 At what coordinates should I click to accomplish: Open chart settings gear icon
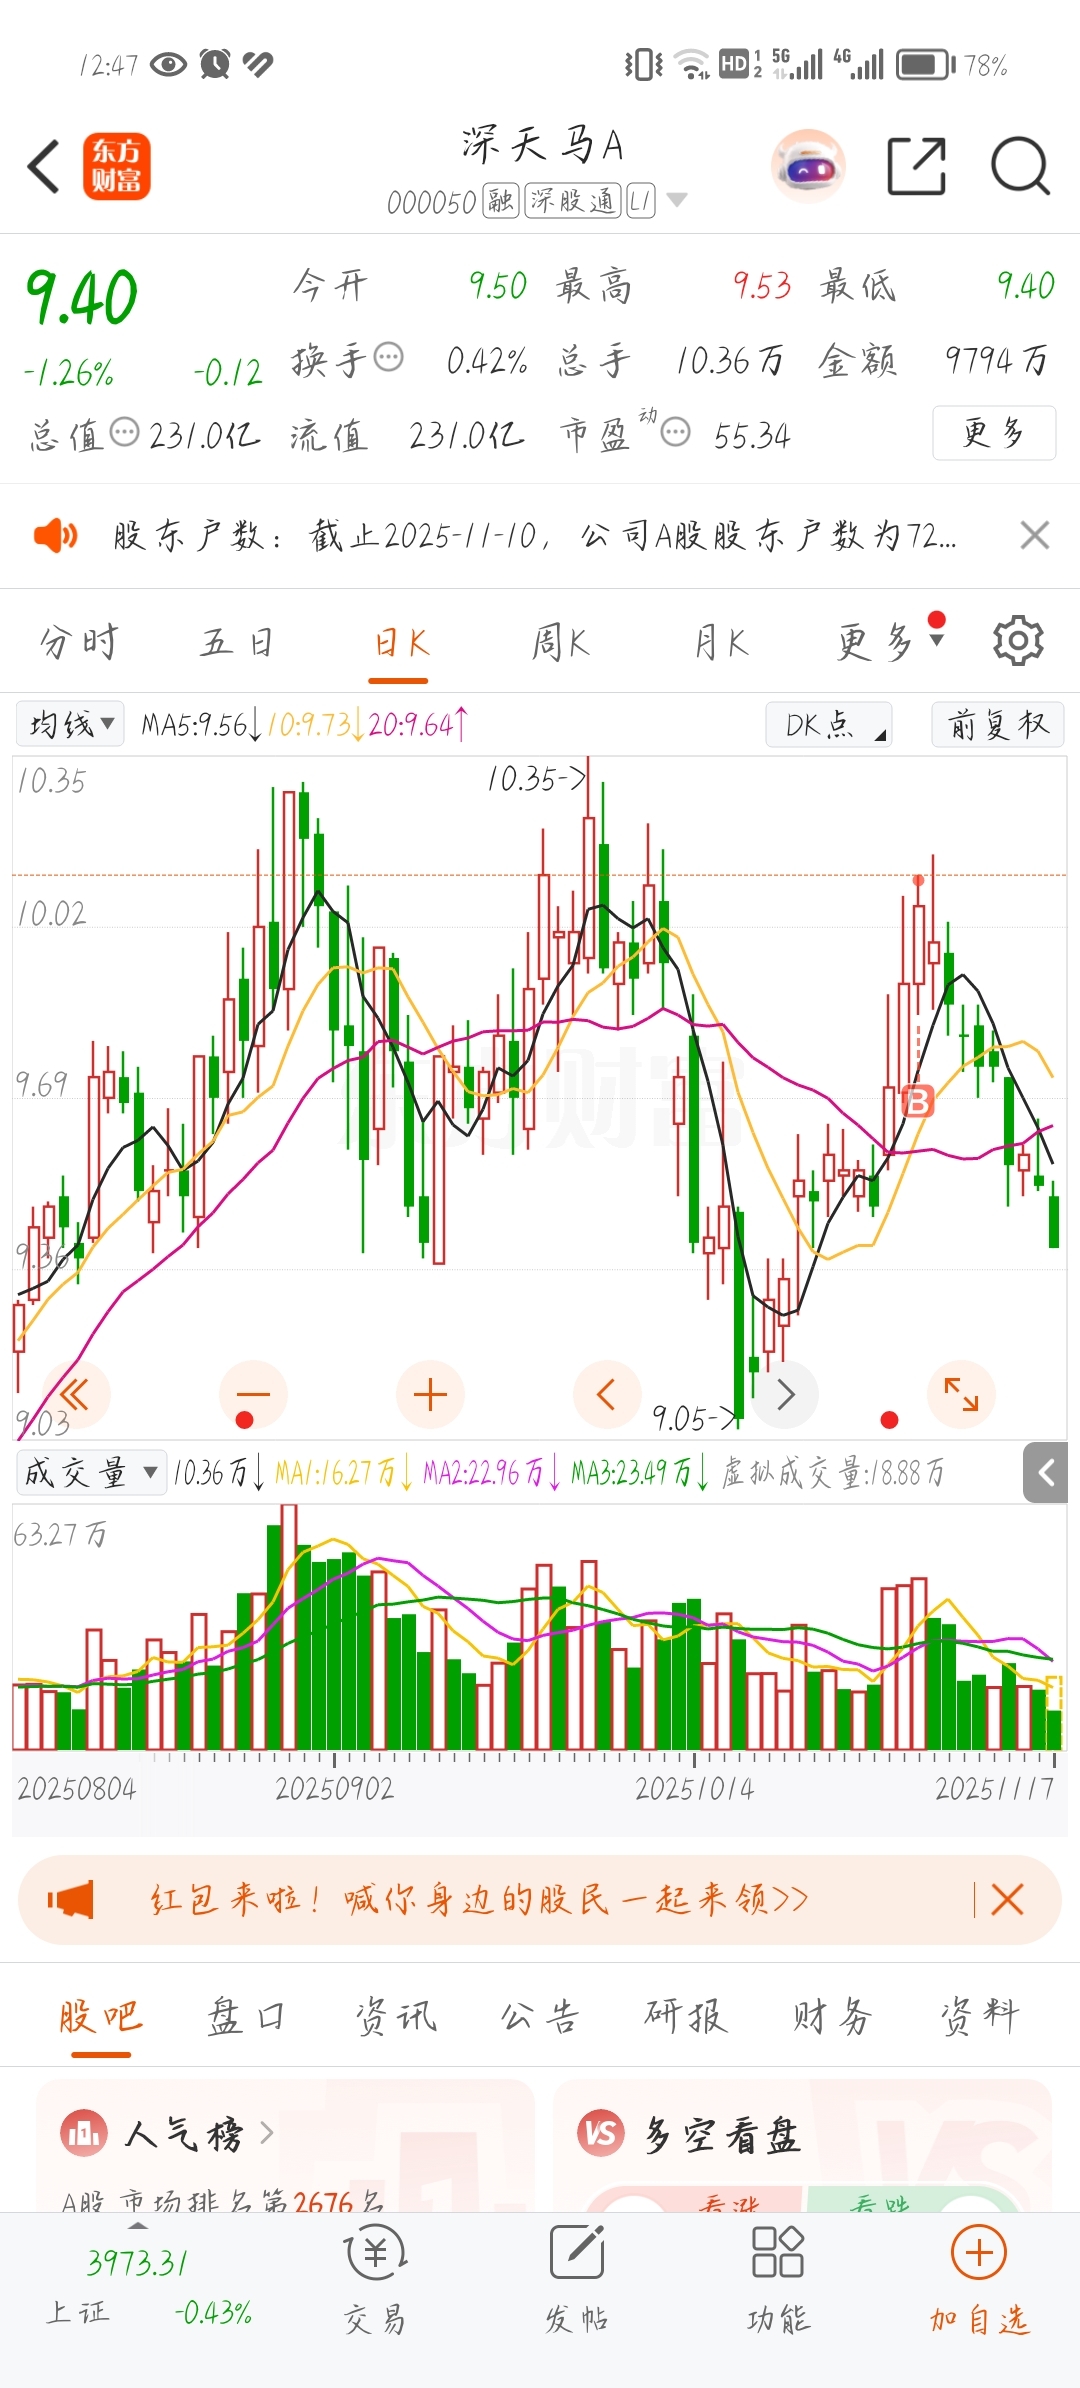tap(1018, 640)
